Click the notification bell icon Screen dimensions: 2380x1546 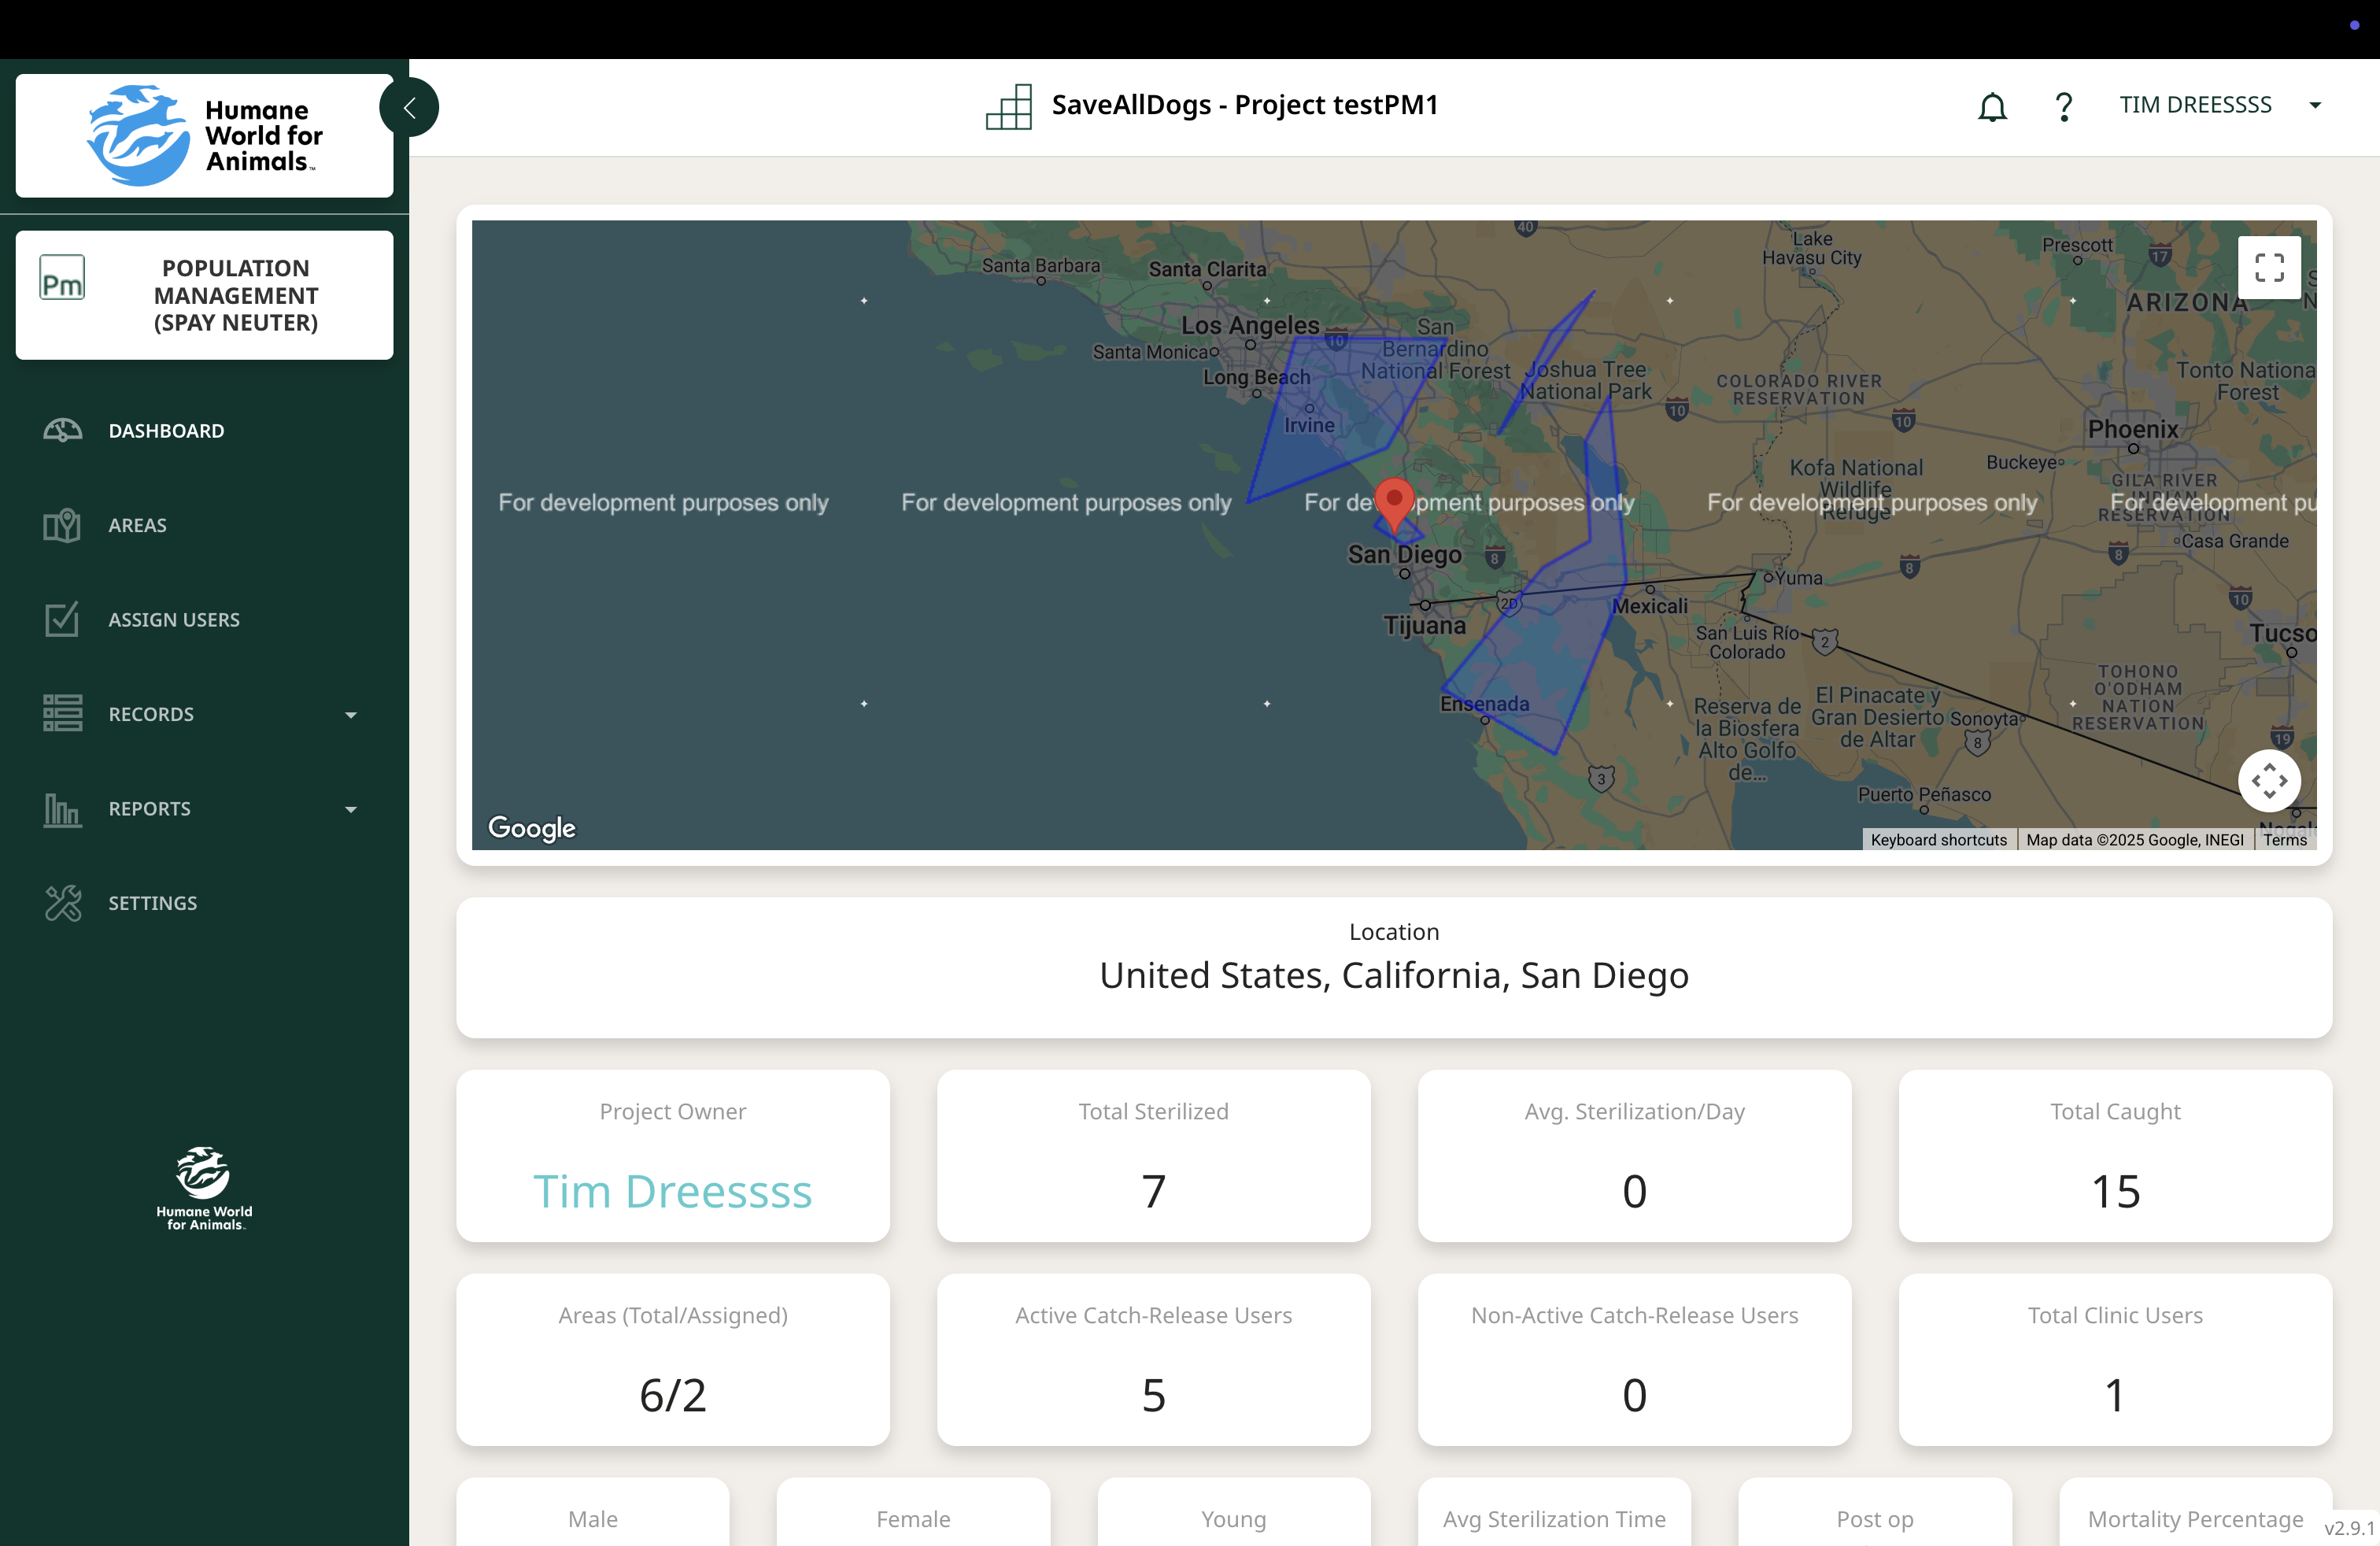click(1992, 106)
